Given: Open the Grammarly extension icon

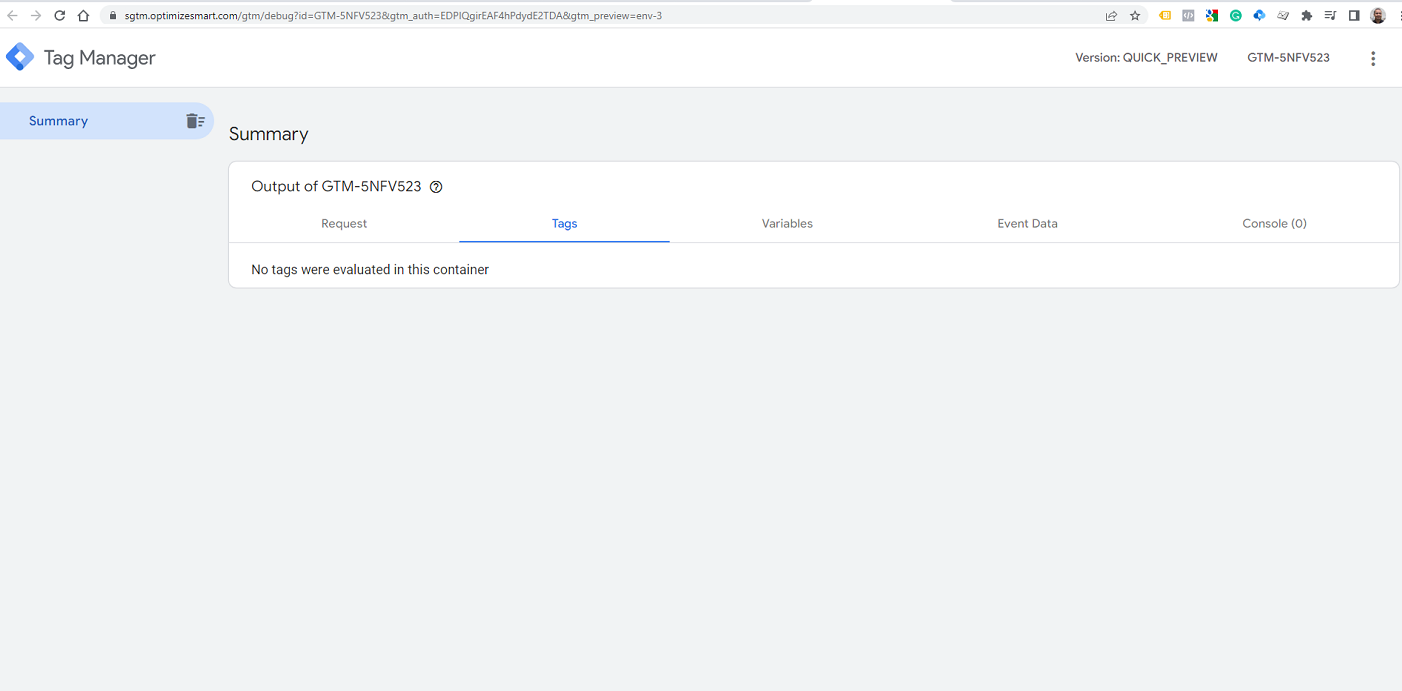Looking at the screenshot, I should [x=1236, y=16].
